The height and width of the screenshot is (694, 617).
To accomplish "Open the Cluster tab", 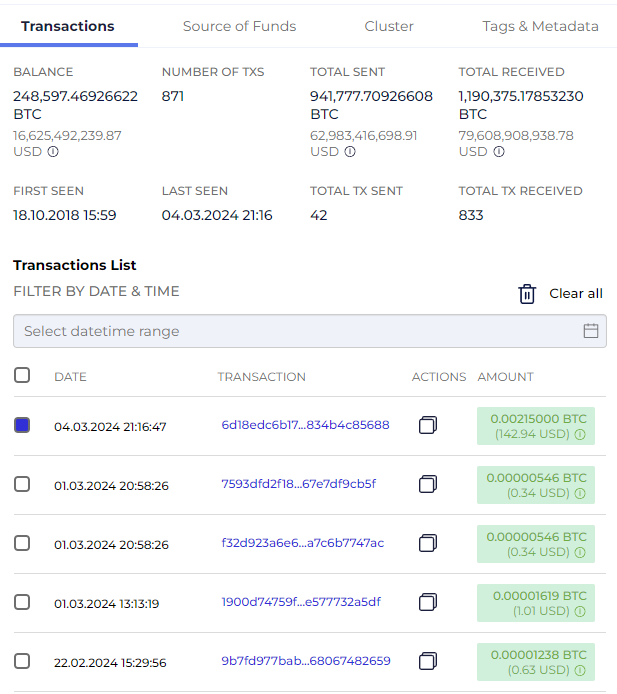I will click(x=389, y=27).
